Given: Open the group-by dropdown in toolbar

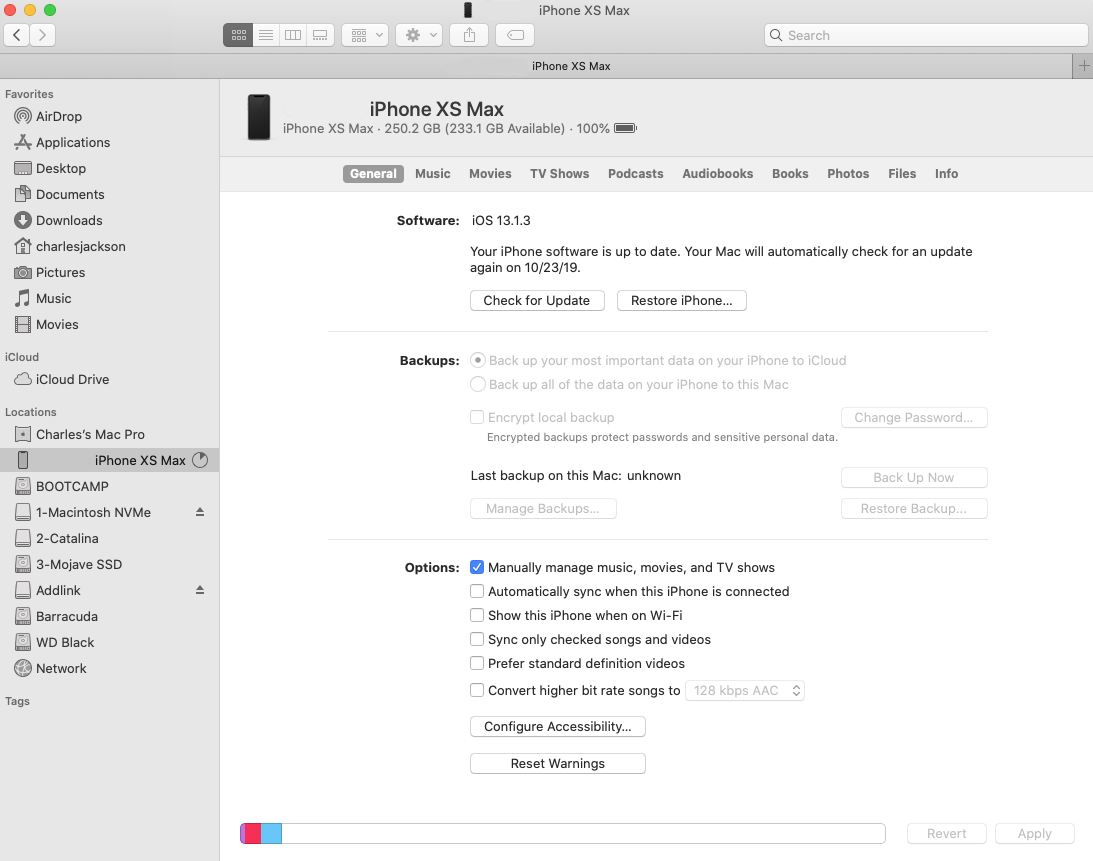Looking at the screenshot, I should coord(365,35).
